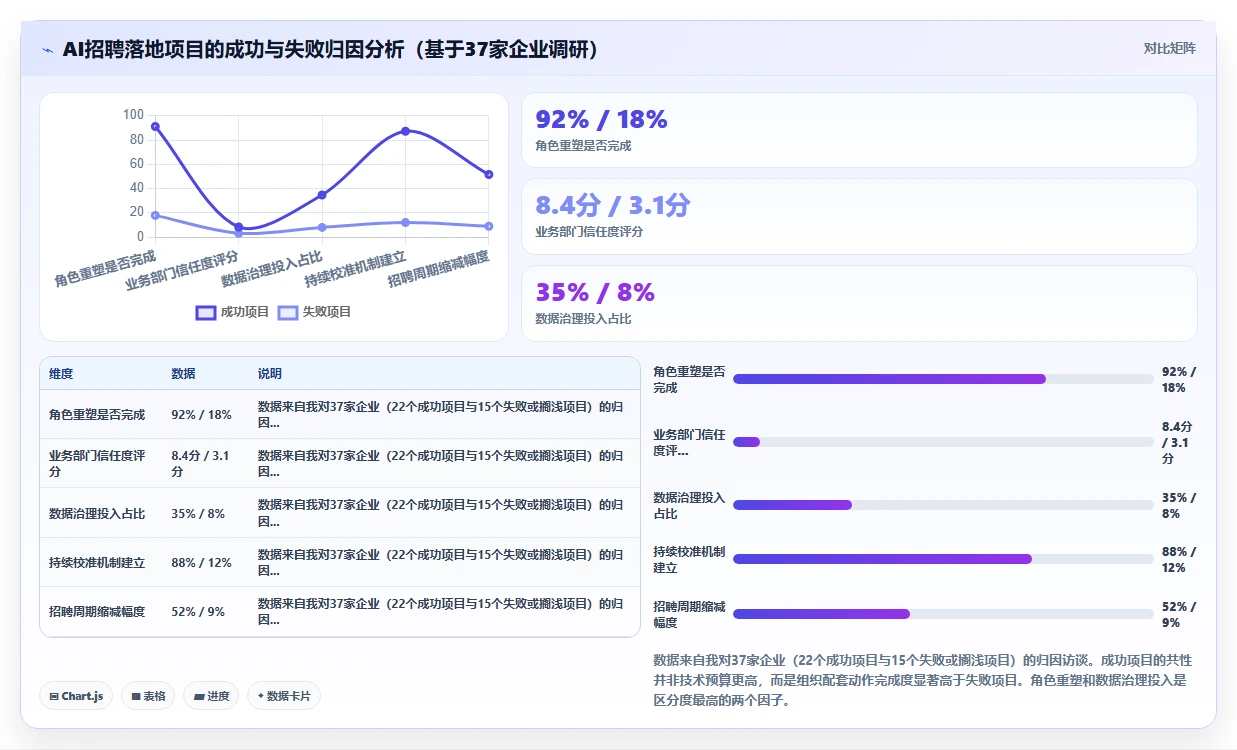Click the 35% / 8% stat card

coord(859,304)
